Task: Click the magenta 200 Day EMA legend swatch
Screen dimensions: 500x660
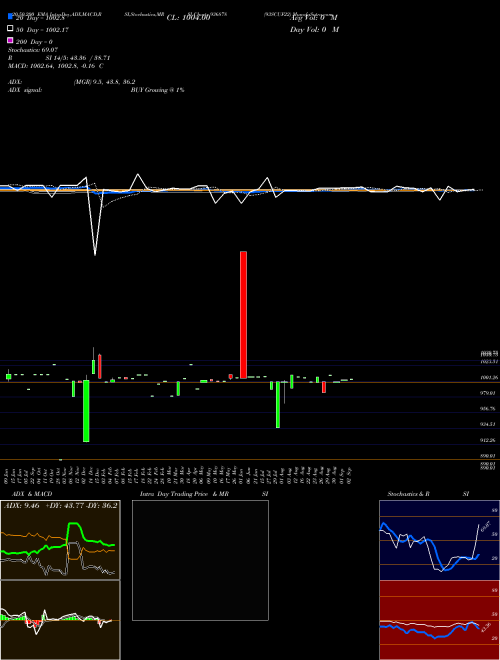Action: tap(10, 40)
